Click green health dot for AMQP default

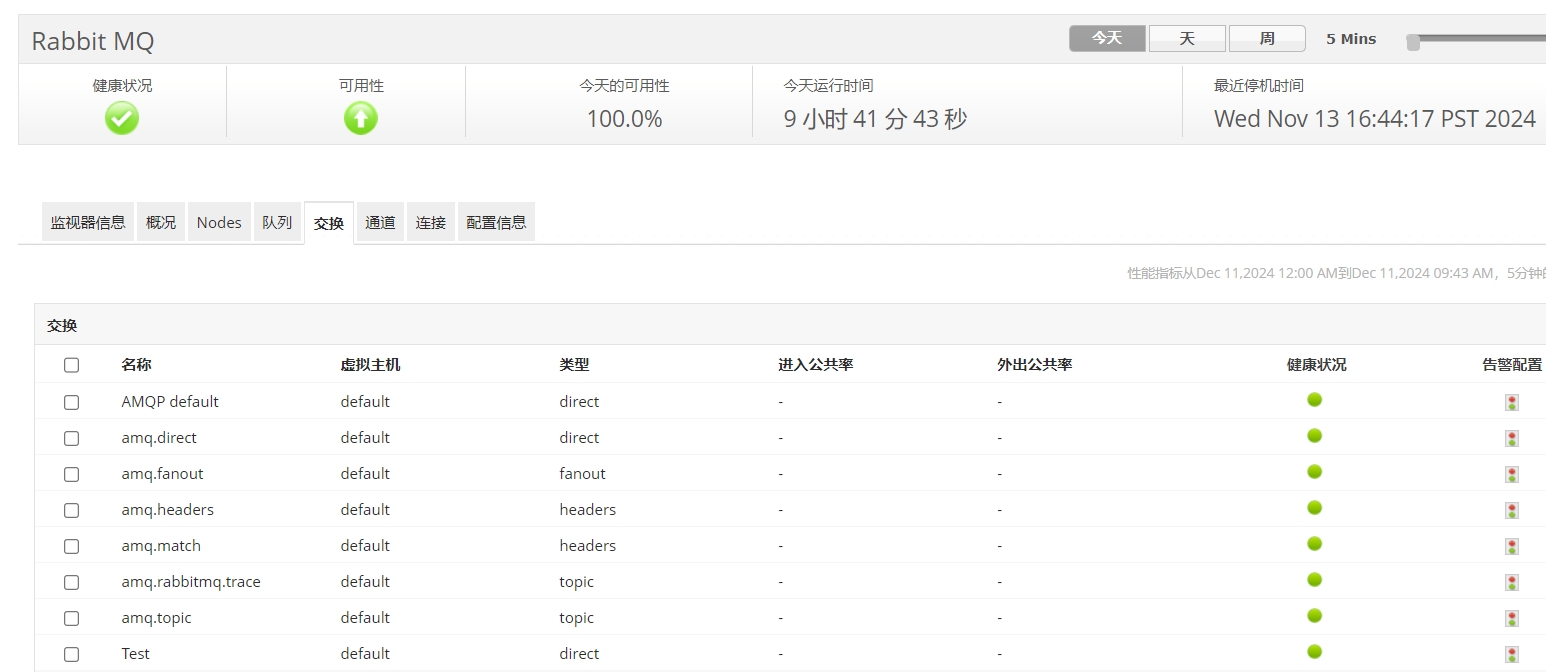pyautogui.click(x=1315, y=399)
